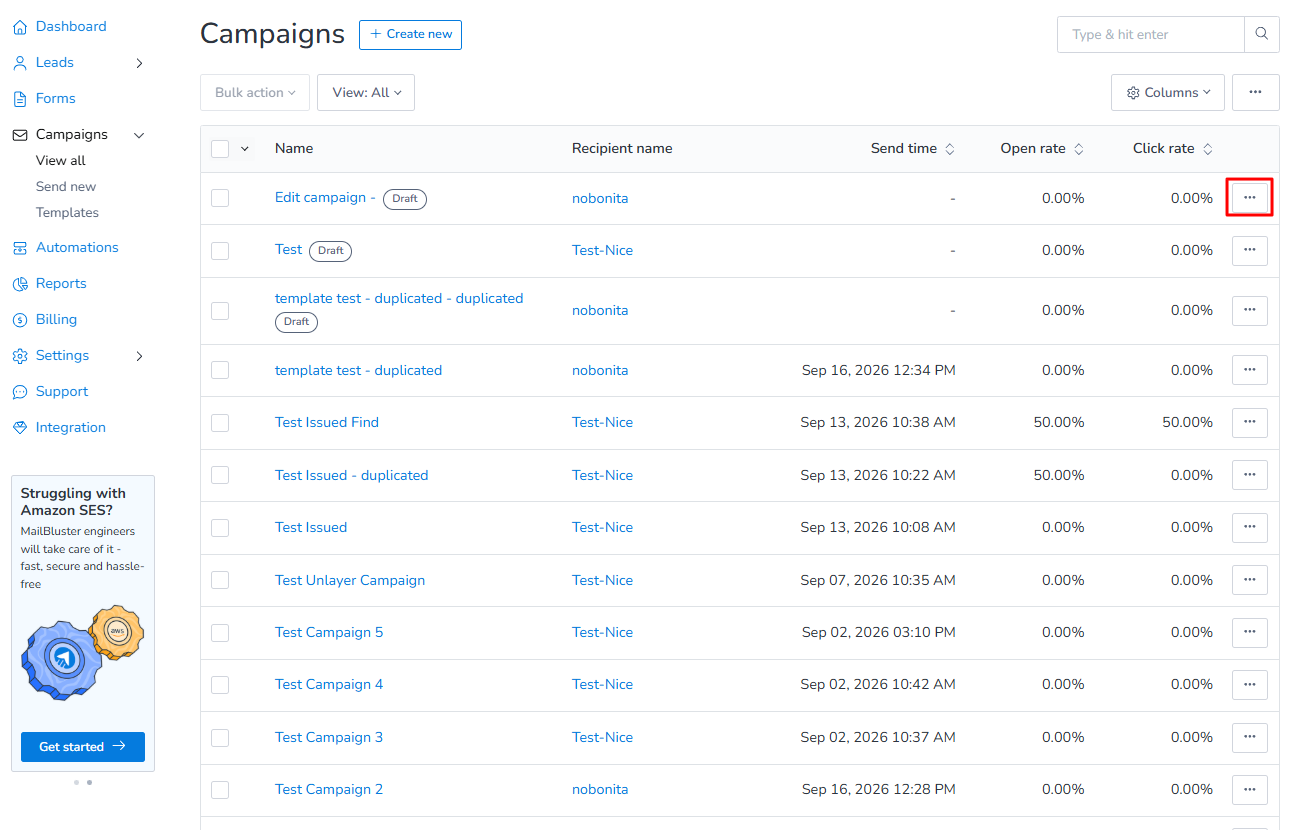Click the Reports pie chart icon
The height and width of the screenshot is (830, 1291).
click(20, 284)
